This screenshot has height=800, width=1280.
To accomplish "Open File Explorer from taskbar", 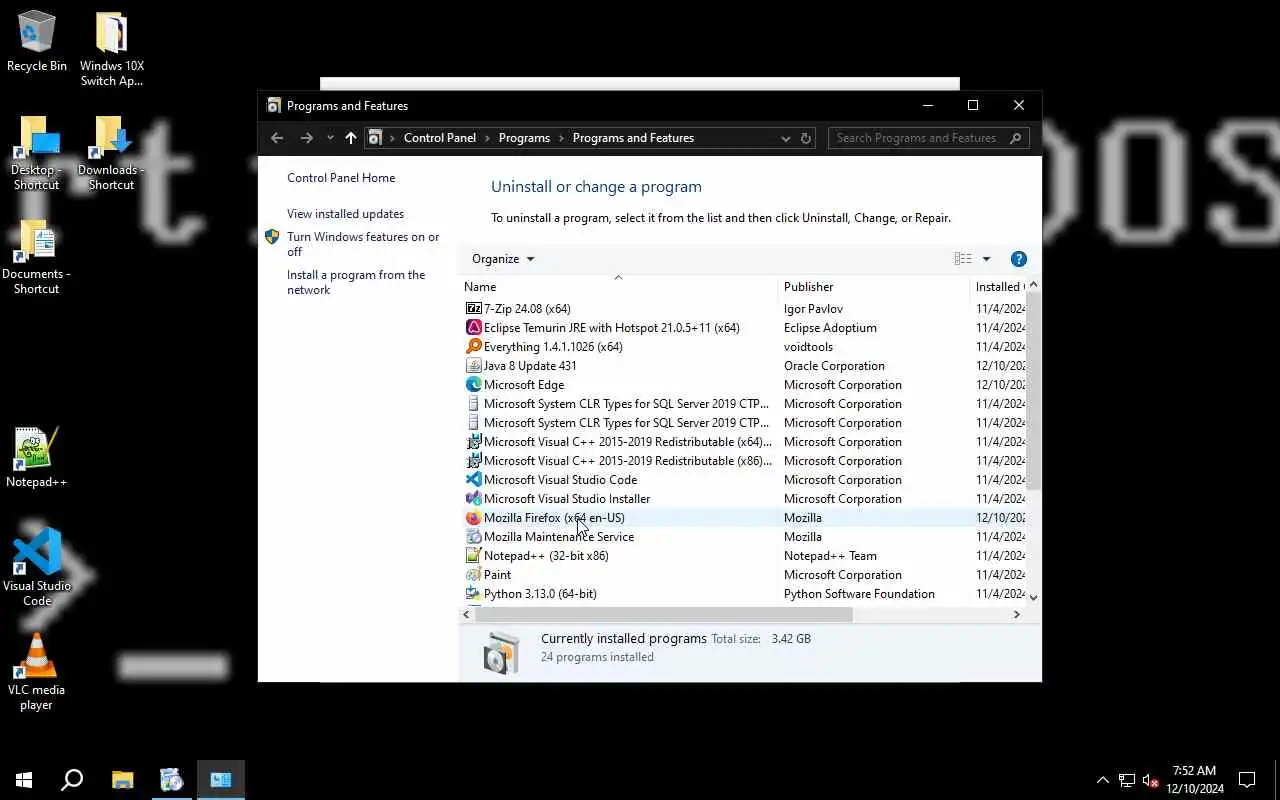I will tap(122, 780).
